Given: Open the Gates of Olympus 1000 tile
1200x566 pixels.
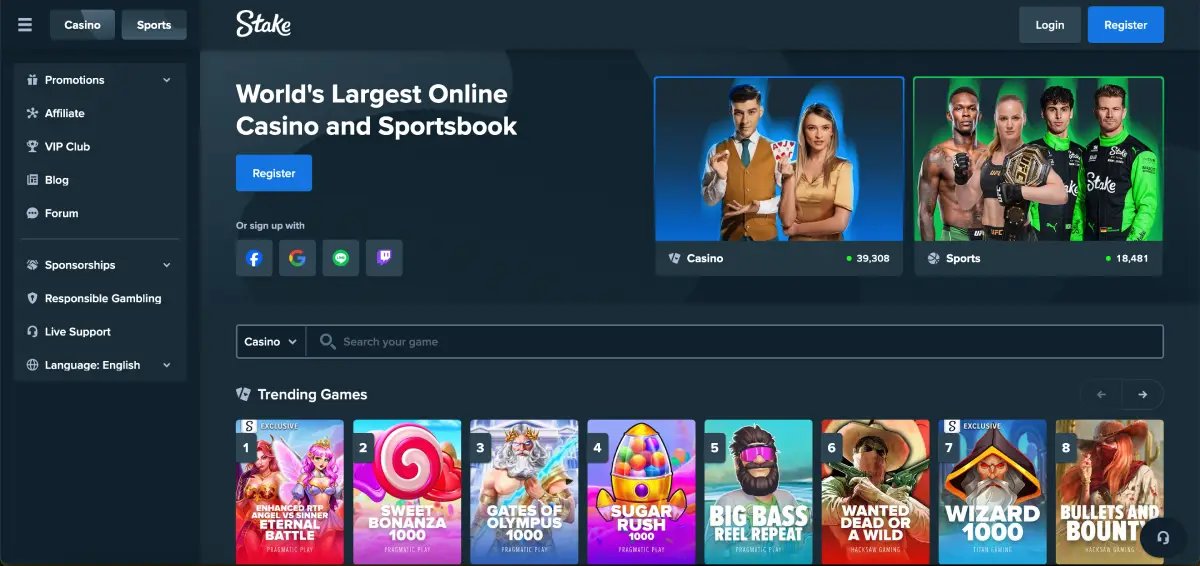Looking at the screenshot, I should (x=524, y=492).
